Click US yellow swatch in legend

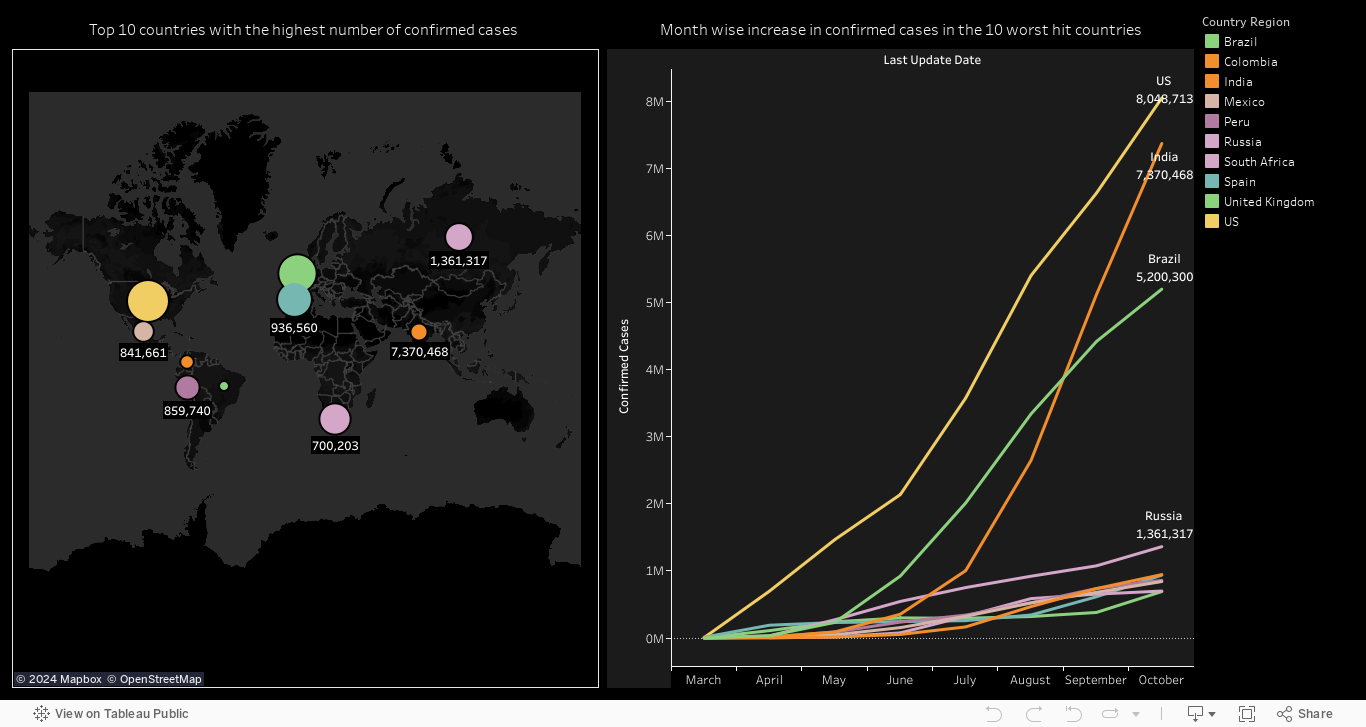(x=1212, y=222)
